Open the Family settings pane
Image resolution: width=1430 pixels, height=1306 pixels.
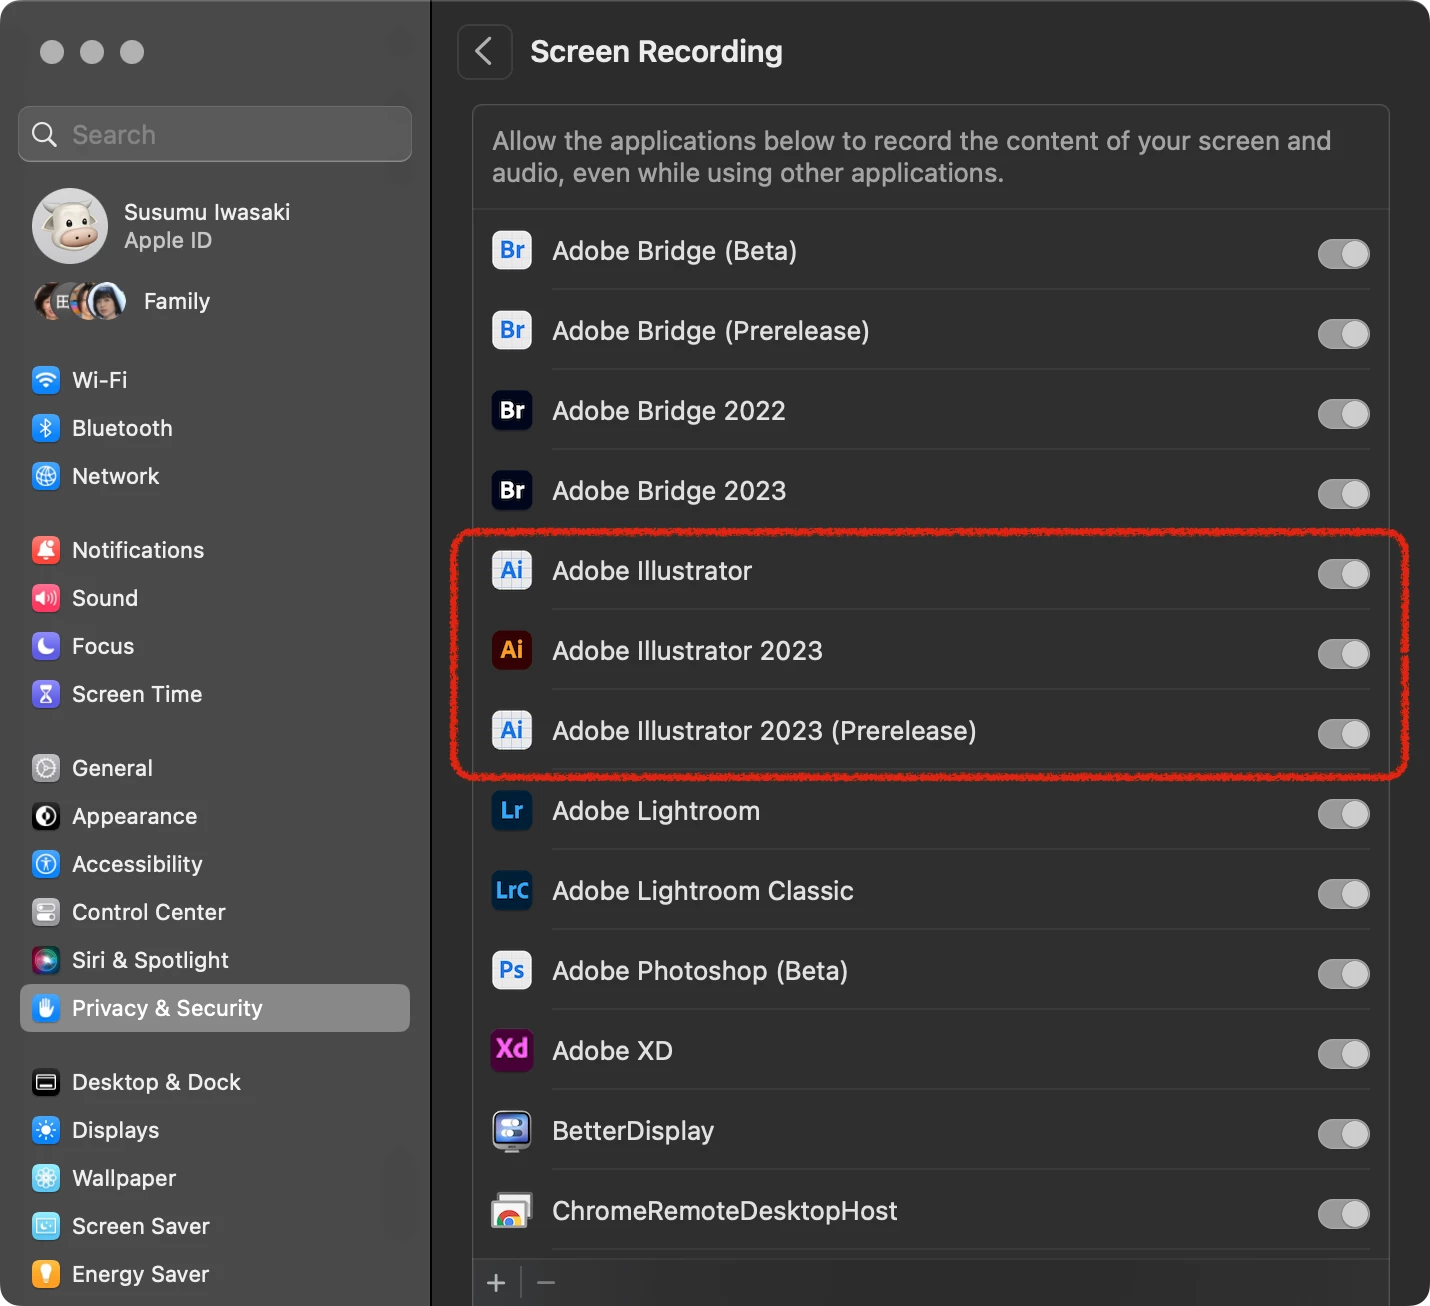(215, 301)
